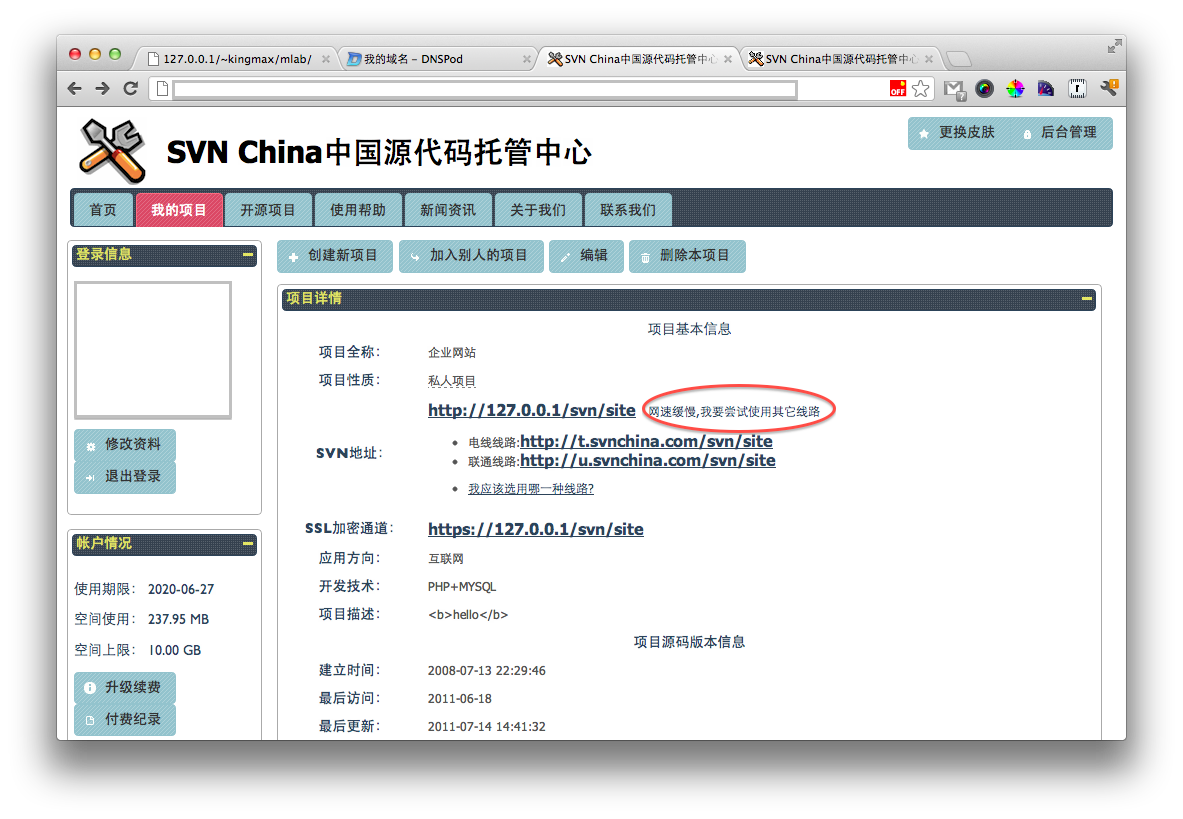Image resolution: width=1183 pixels, height=819 pixels.
Task: Open the 使用帮助 navigation tab
Action: pyautogui.click(x=358, y=210)
